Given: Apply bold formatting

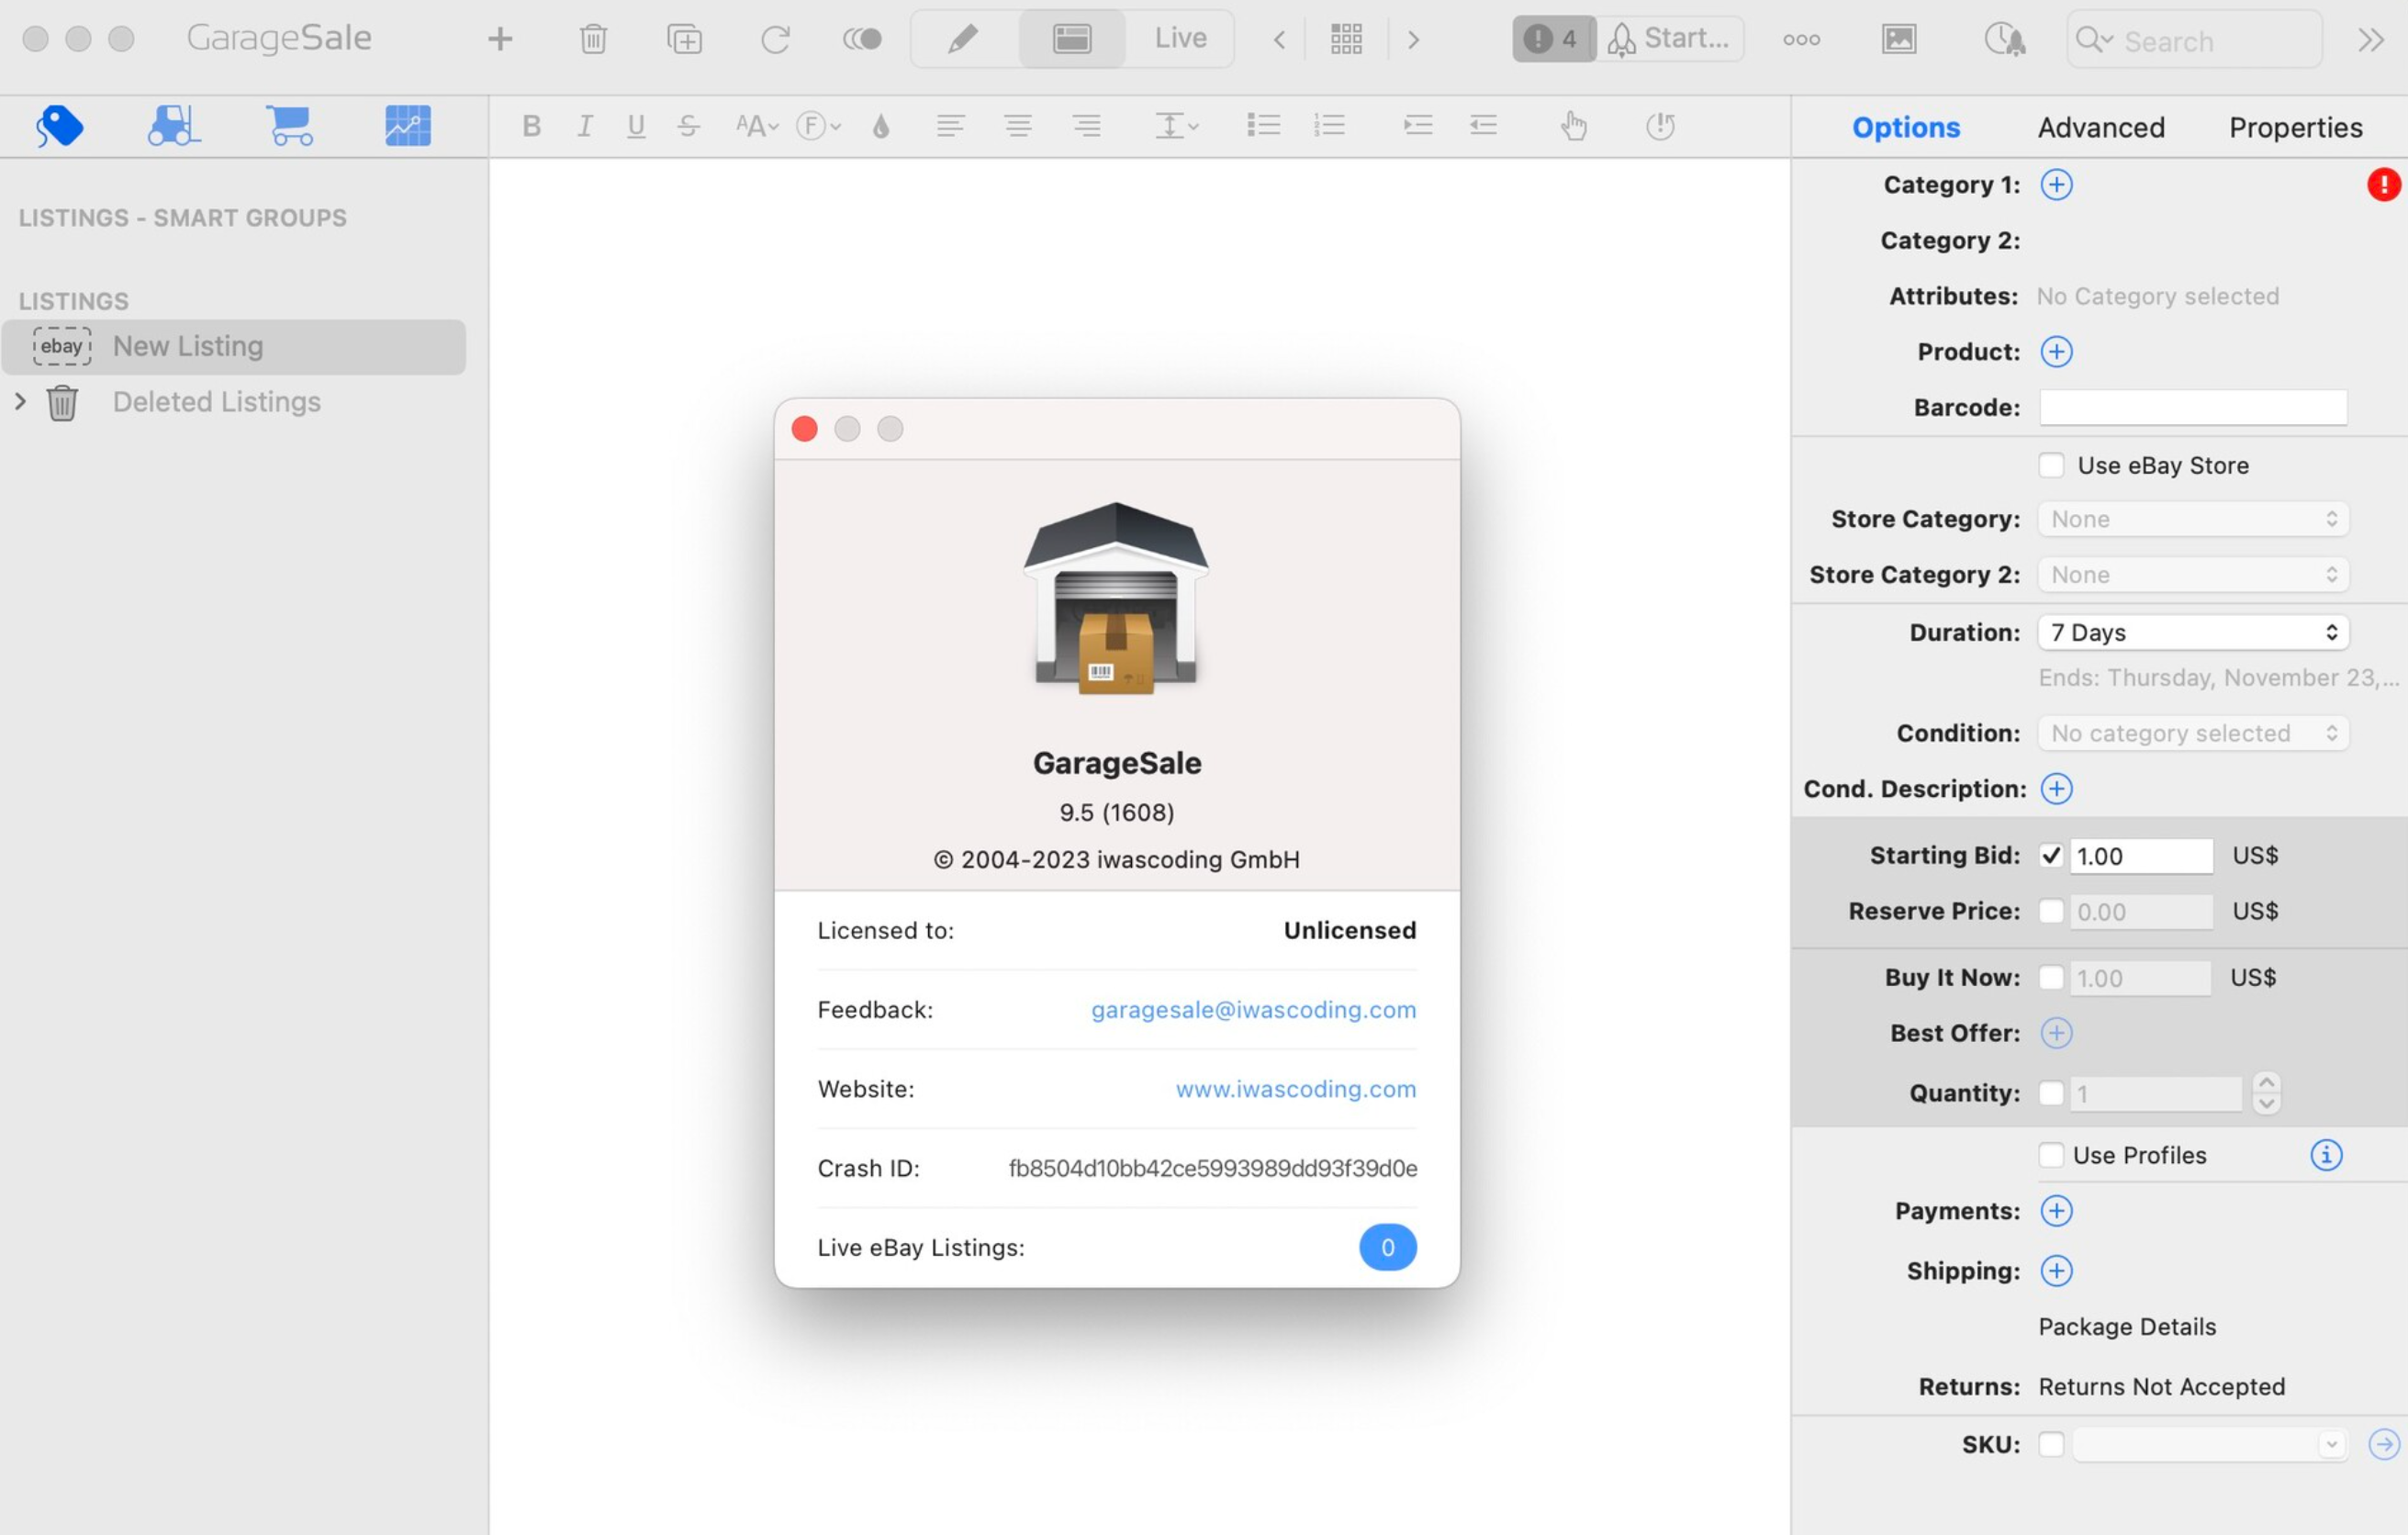Looking at the screenshot, I should (531, 126).
